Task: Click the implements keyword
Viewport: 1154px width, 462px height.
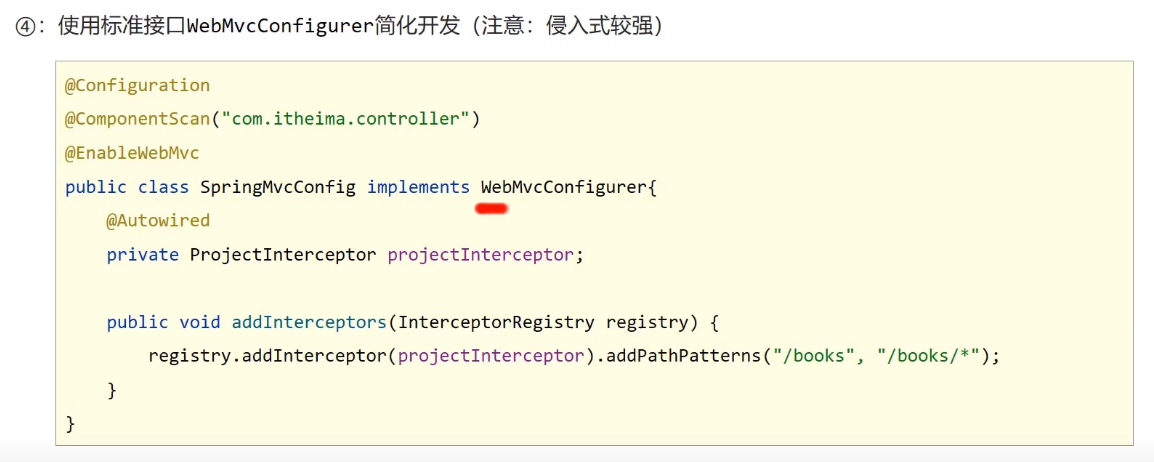Action: click(x=418, y=187)
